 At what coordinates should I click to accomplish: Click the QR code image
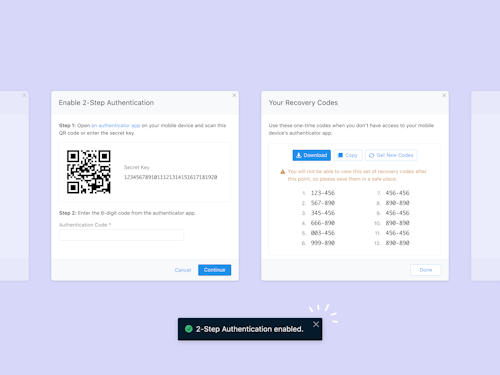point(89,172)
